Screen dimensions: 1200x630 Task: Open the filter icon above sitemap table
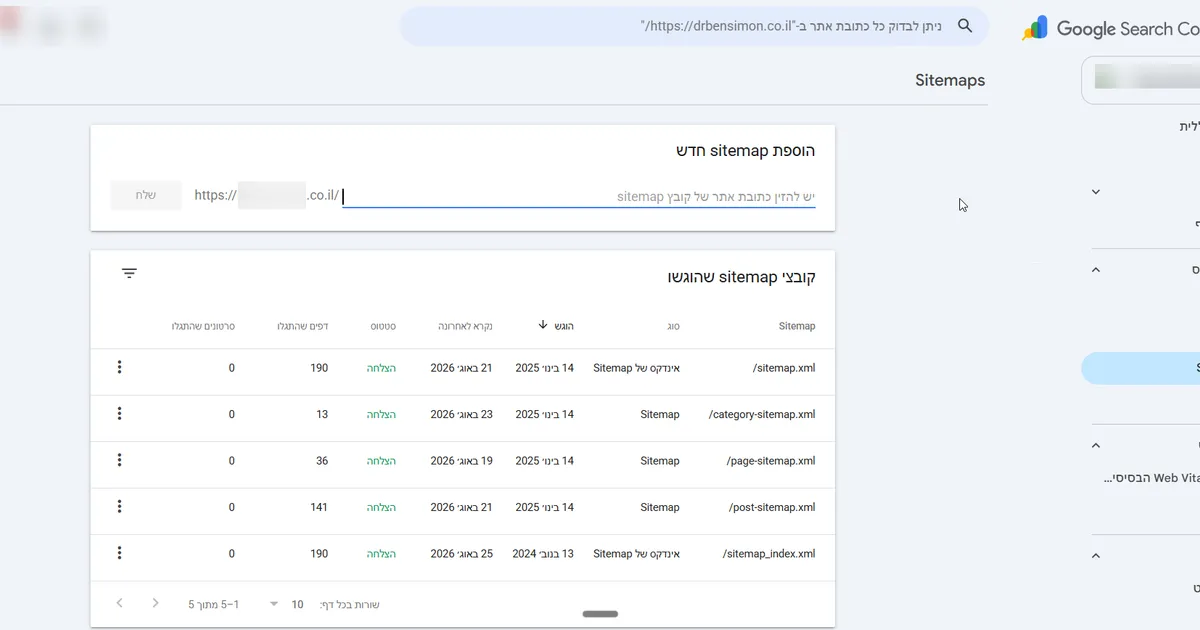(129, 273)
